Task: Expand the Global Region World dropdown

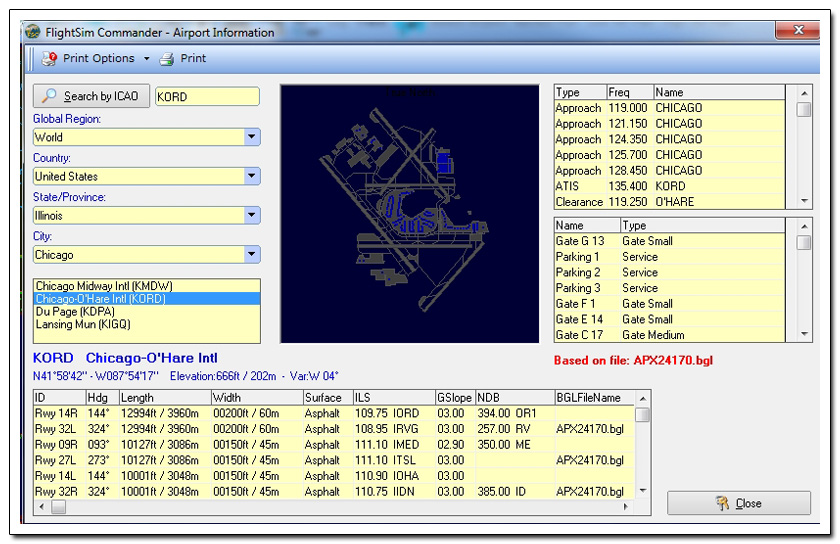Action: pyautogui.click(x=251, y=137)
